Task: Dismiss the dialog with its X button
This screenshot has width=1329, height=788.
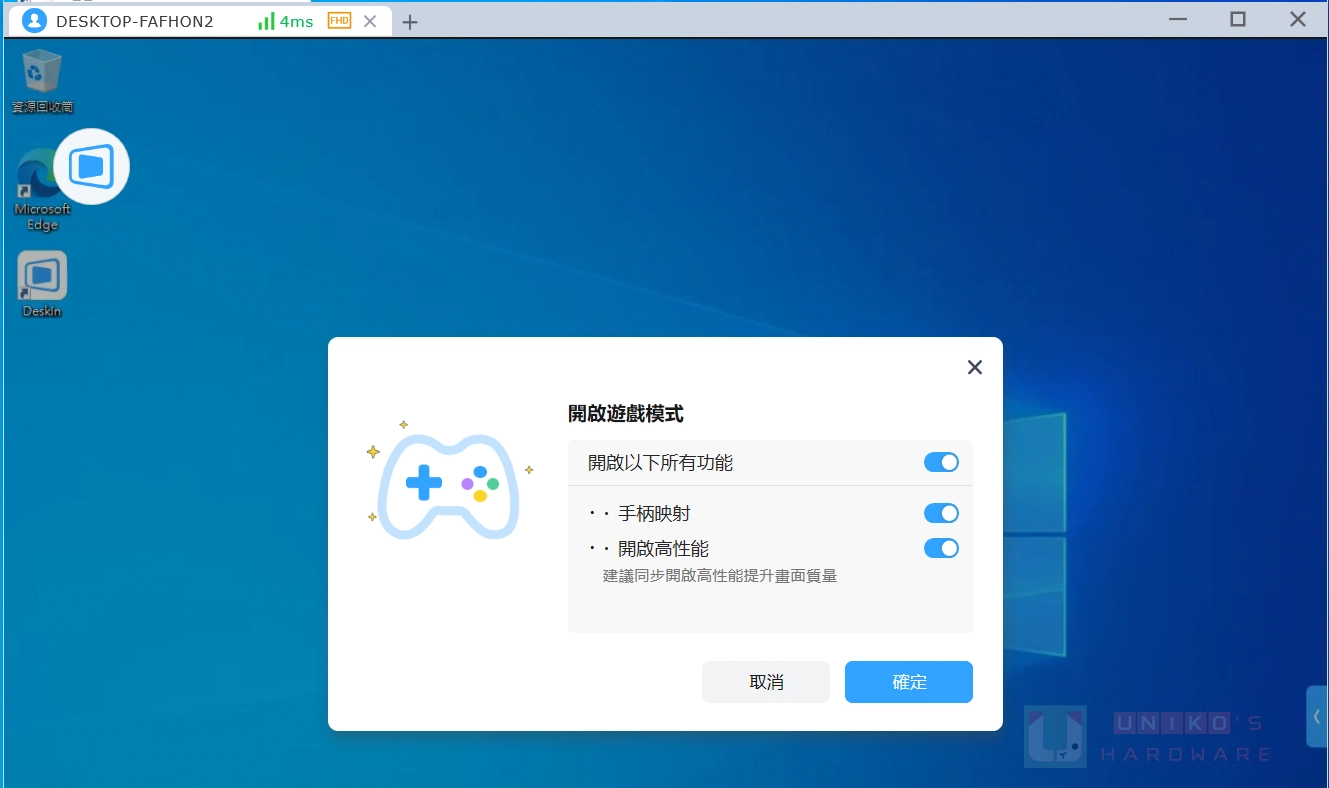Action: pos(974,367)
